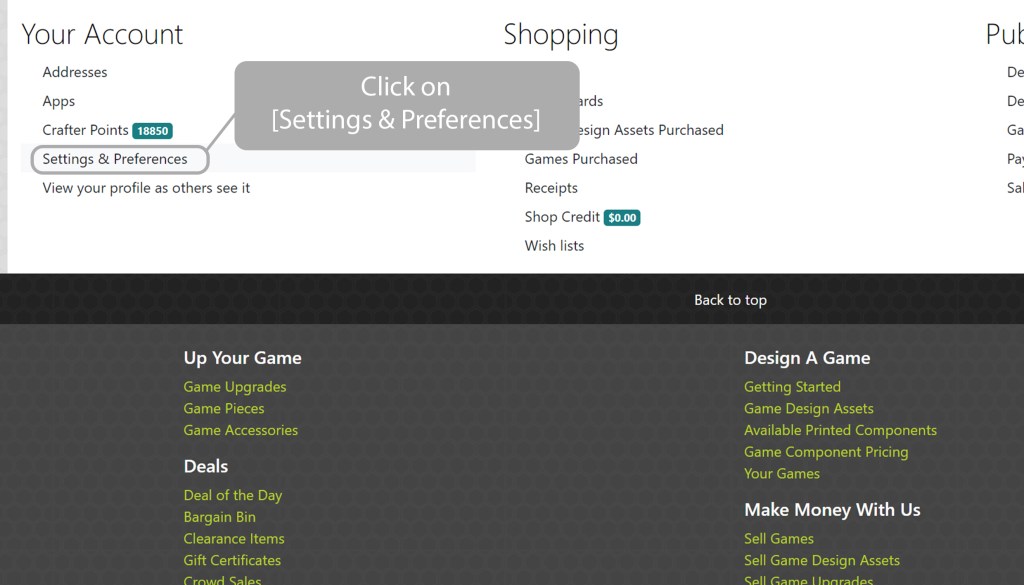
Task: Open Sell Game Design Assets link
Action: click(822, 561)
